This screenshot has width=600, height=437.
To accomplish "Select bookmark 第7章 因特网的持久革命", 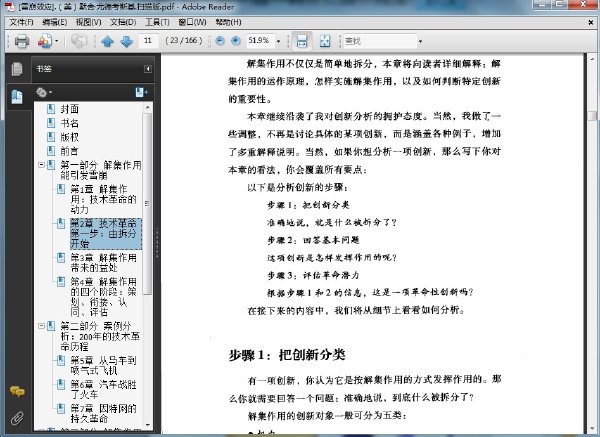I will point(103,413).
